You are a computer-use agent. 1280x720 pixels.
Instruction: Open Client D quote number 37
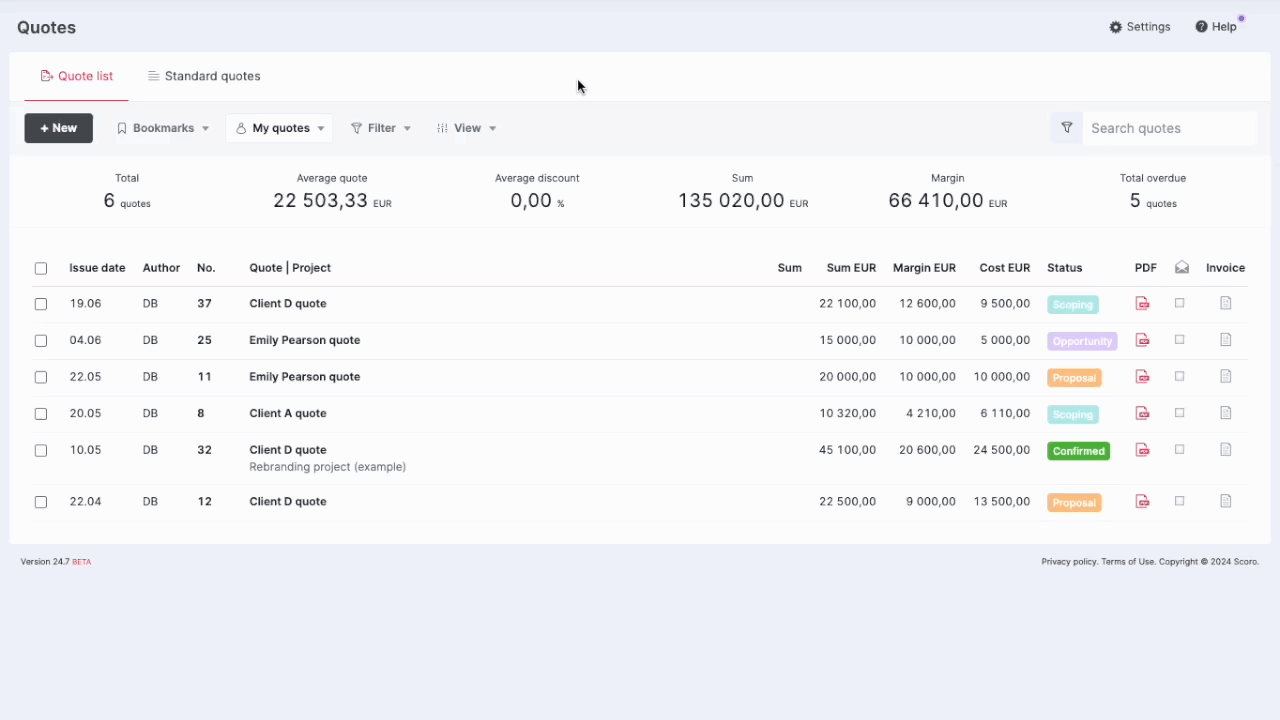click(x=288, y=303)
